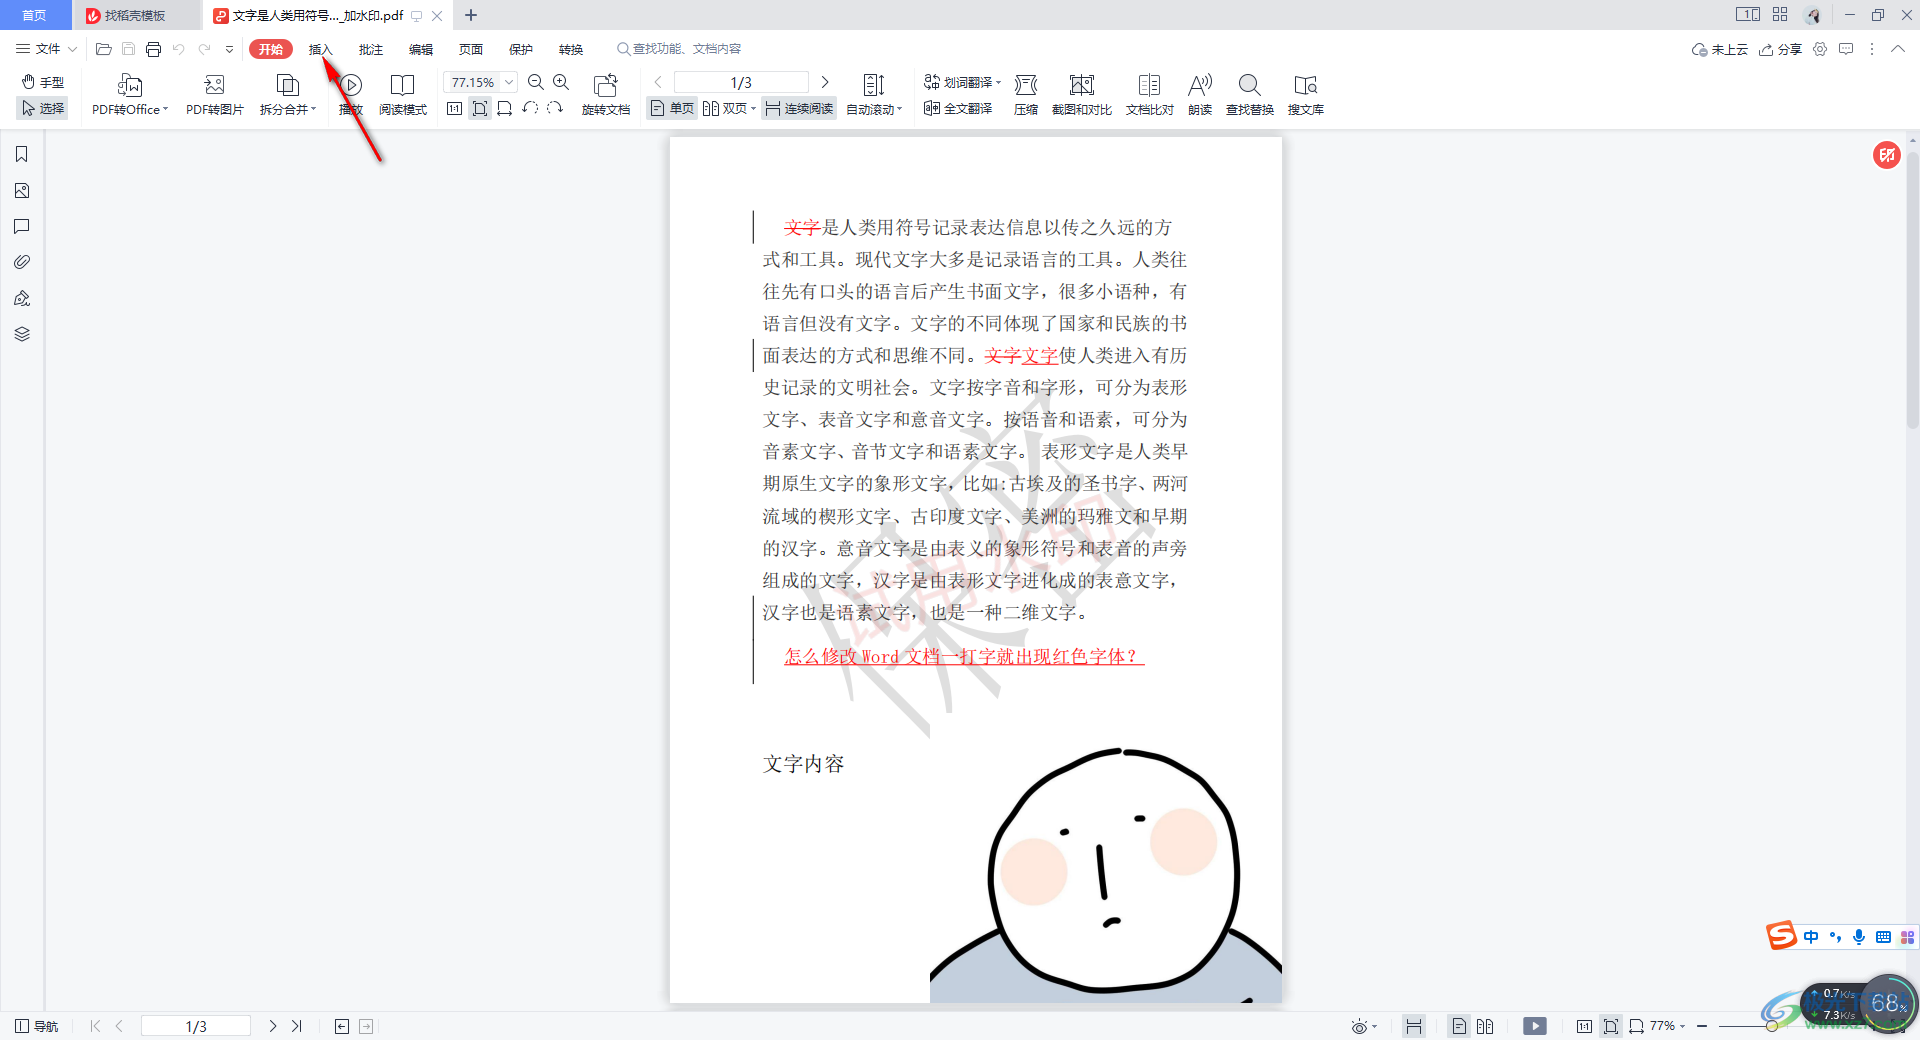Open the 文件 menu

[x=46, y=49]
